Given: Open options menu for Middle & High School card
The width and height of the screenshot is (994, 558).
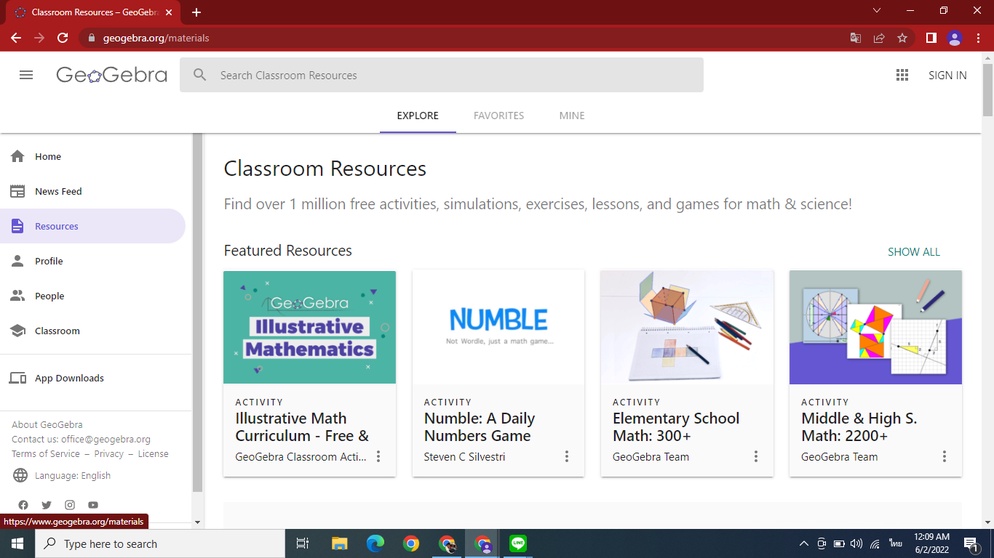Looking at the screenshot, I should (944, 457).
